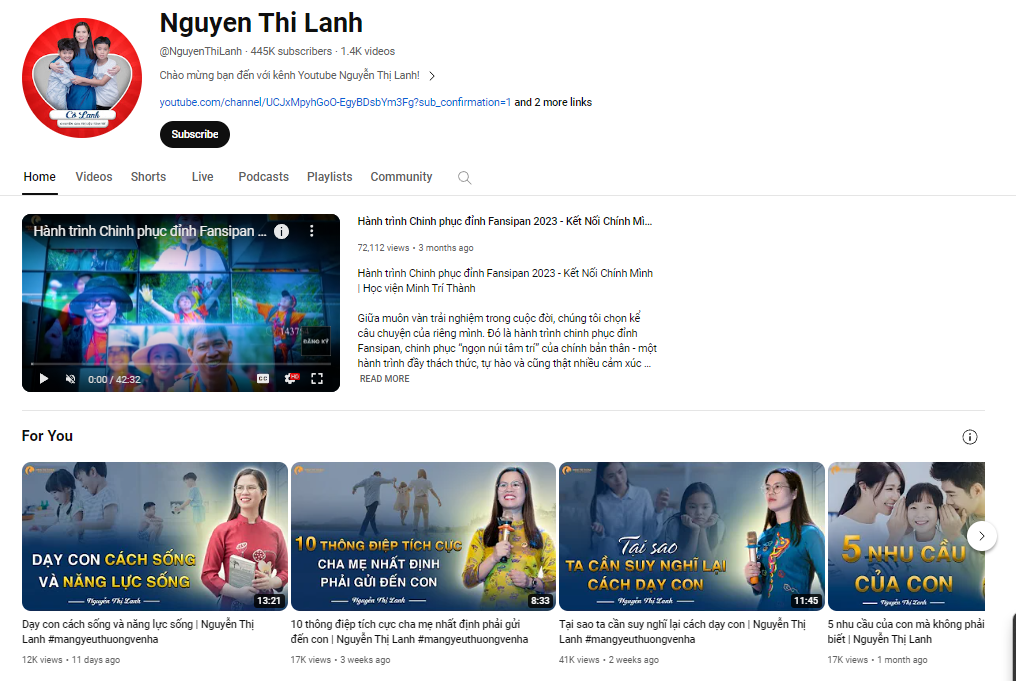Open the Playlists tab

pos(329,177)
